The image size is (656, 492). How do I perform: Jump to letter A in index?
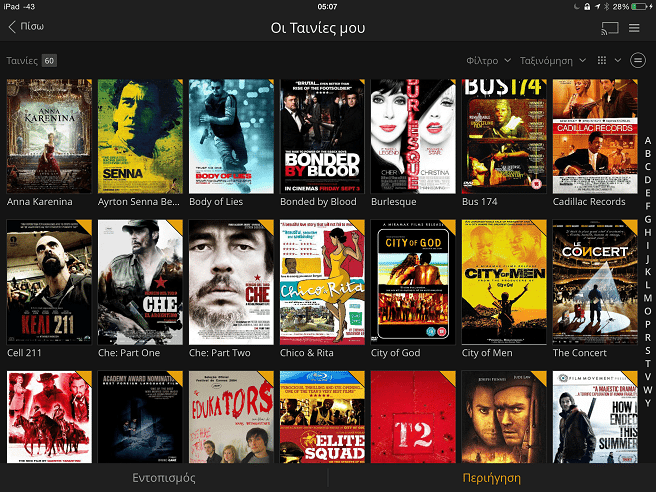(648, 141)
